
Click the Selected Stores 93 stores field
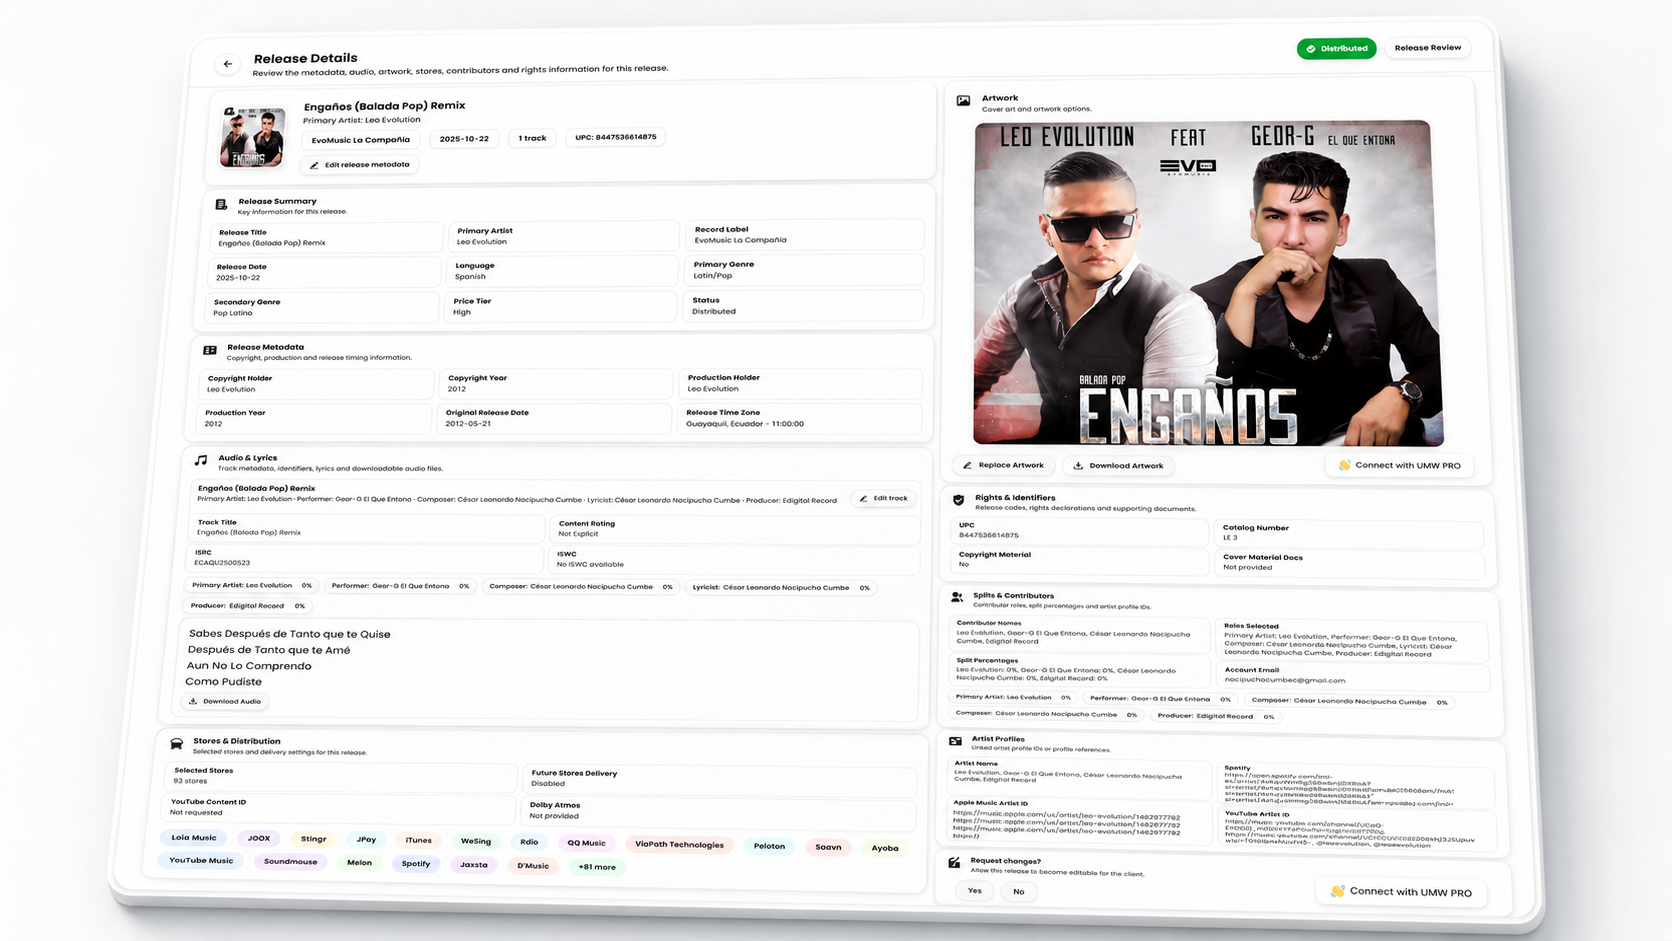(x=340, y=776)
